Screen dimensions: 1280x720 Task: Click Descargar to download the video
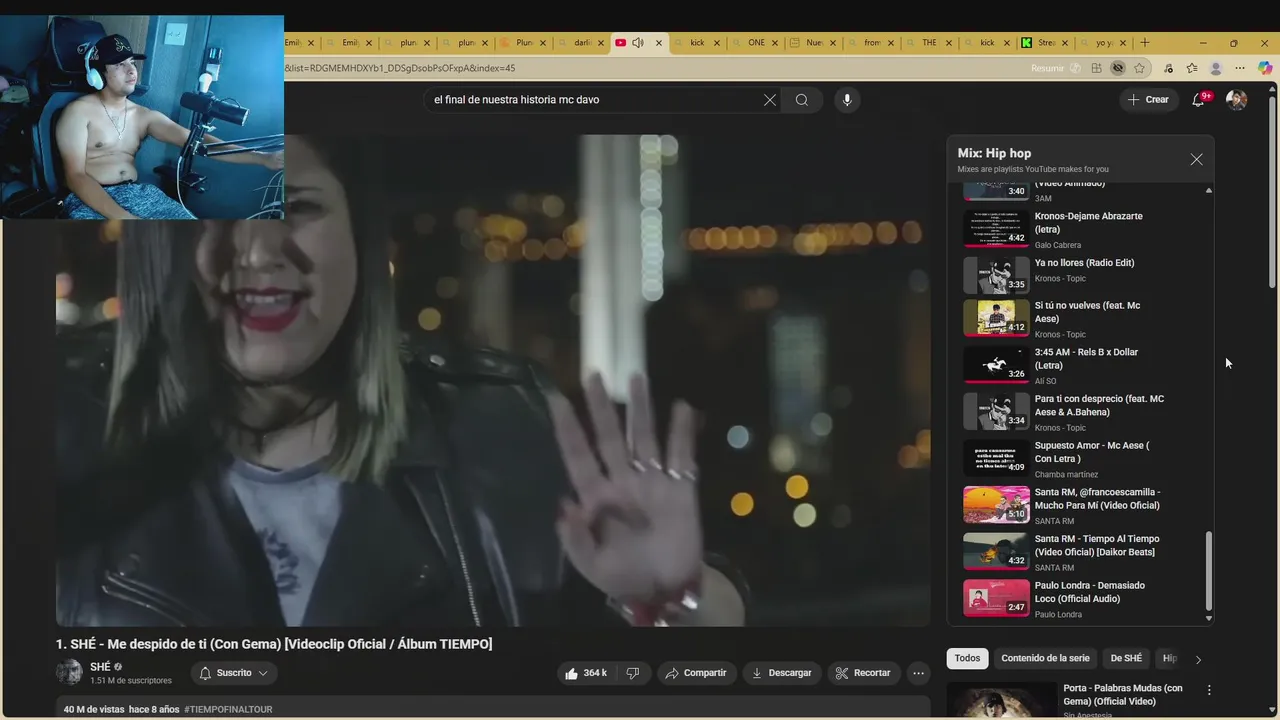click(x=782, y=673)
